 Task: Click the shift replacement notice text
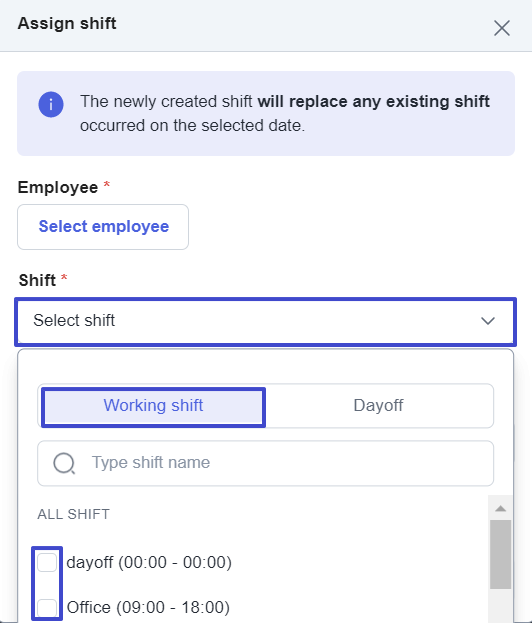(x=284, y=113)
